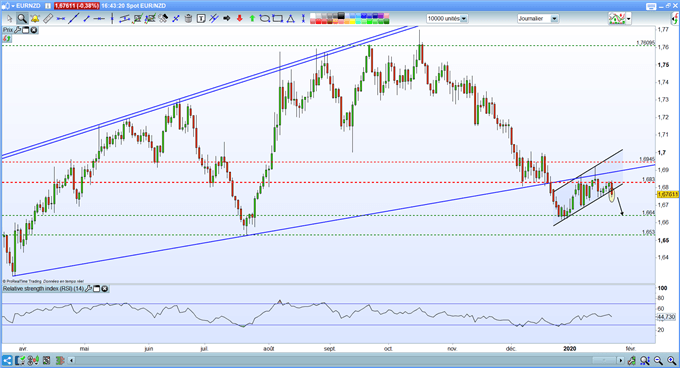Click the chart style candlestick button
The image size is (680, 368).
click(617, 18)
